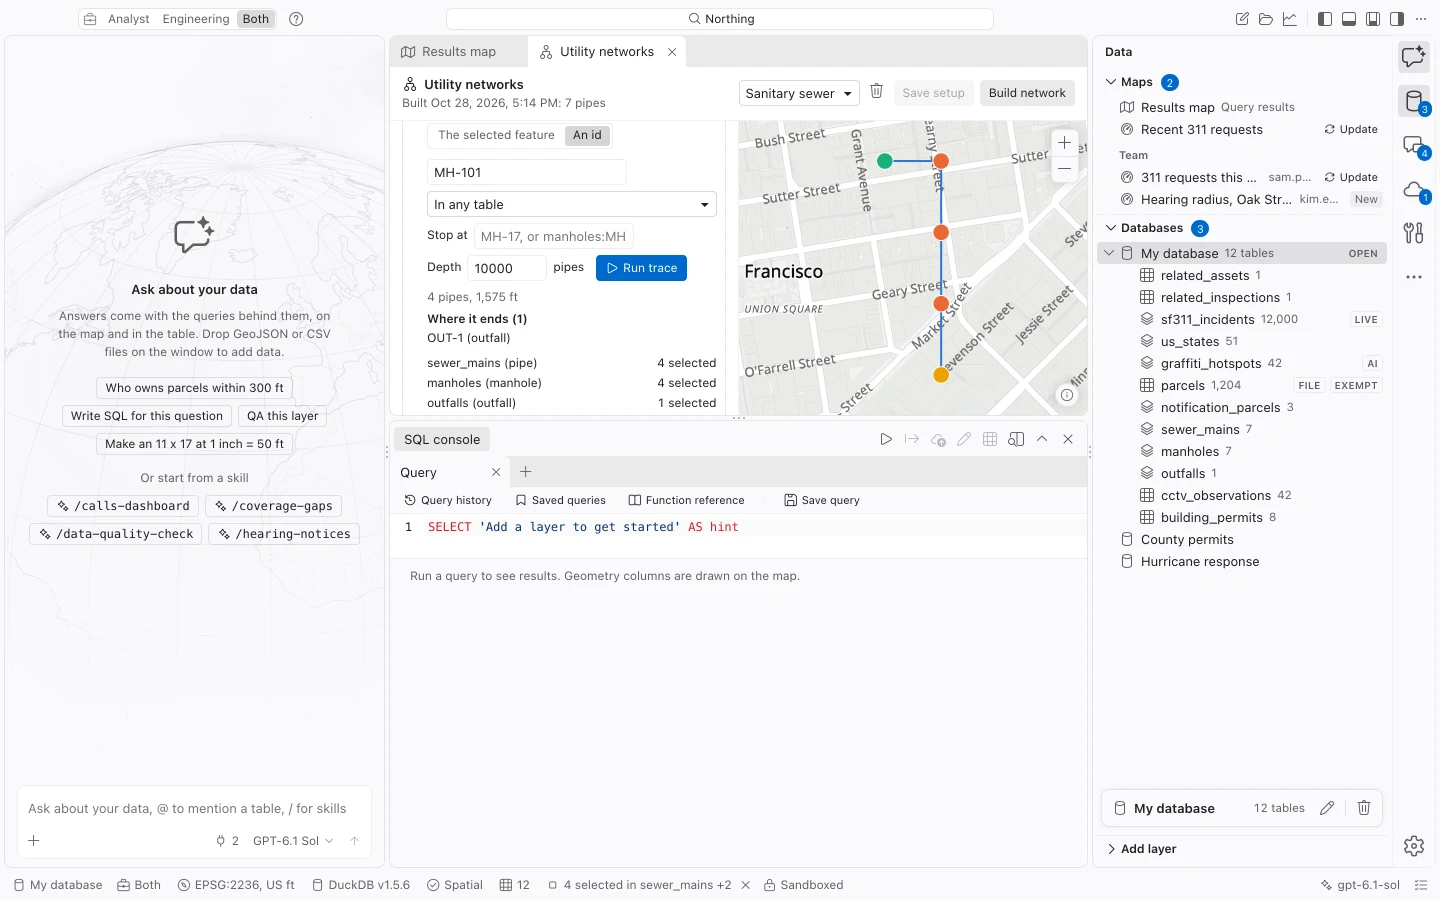The height and width of the screenshot is (900, 1440).
Task: Open the Query history tab
Action: [x=448, y=500]
